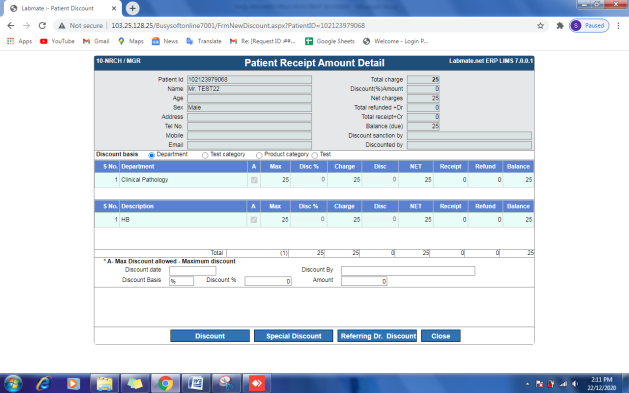Click the HB row Disc % field
629x393 pixels.
308,219
